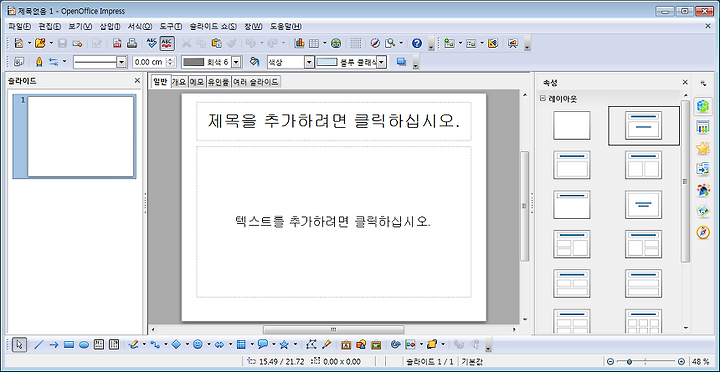This screenshot has height=372, width=720.
Task: Switch to the 여러 슬라이드 tab
Action: click(256, 82)
